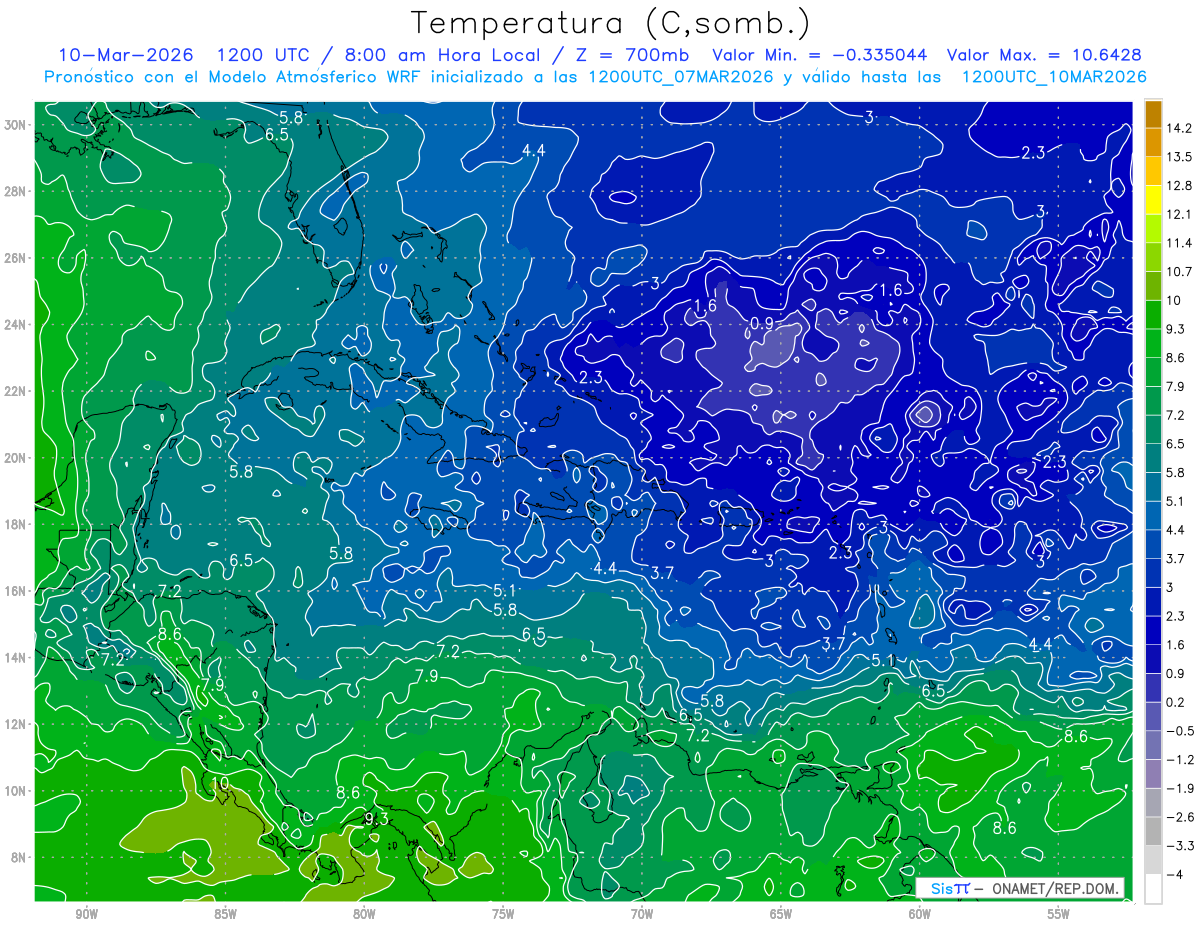The height and width of the screenshot is (927, 1200).
Task: Click the '16N' latitude axis label
Action: [x=17, y=591]
